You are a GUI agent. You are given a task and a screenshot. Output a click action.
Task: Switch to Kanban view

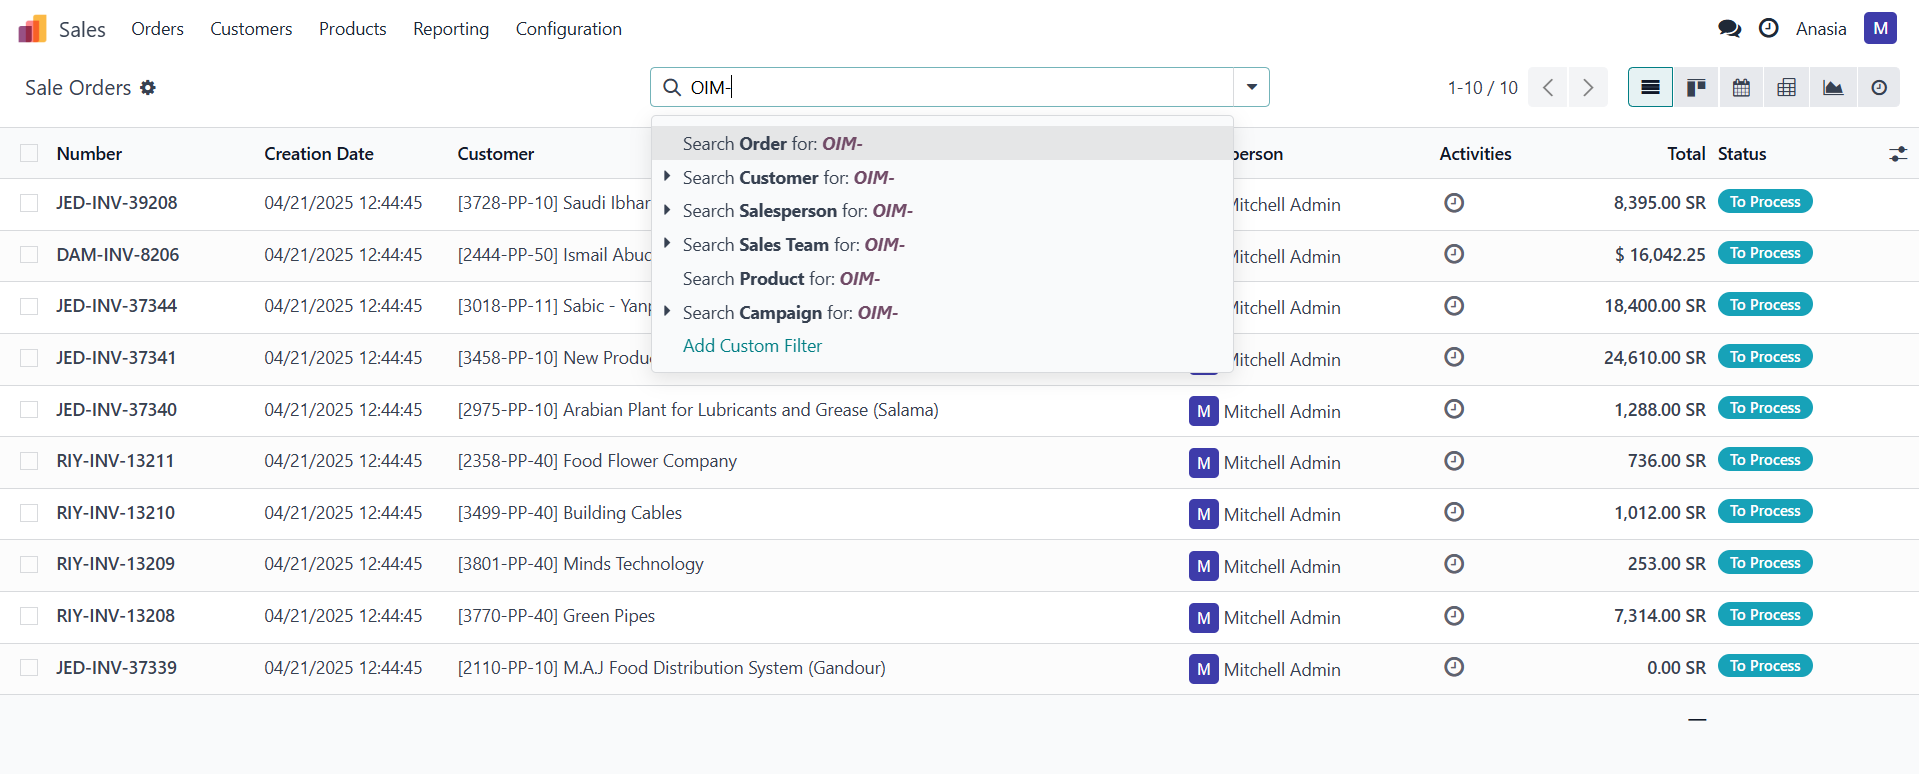coord(1696,88)
